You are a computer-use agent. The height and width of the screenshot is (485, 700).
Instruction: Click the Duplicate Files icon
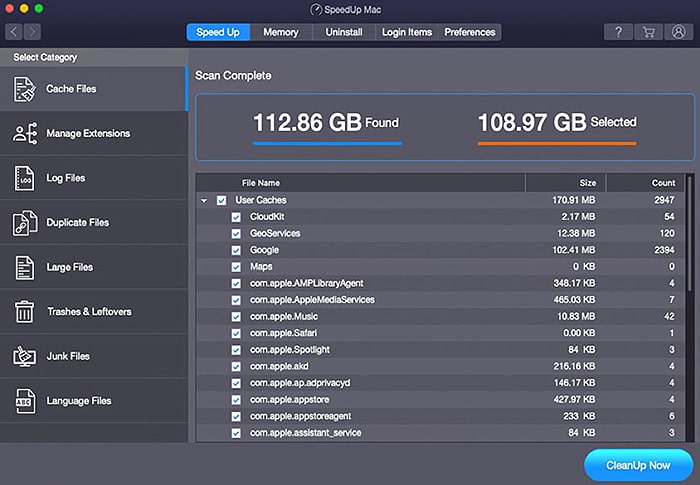[x=25, y=222]
